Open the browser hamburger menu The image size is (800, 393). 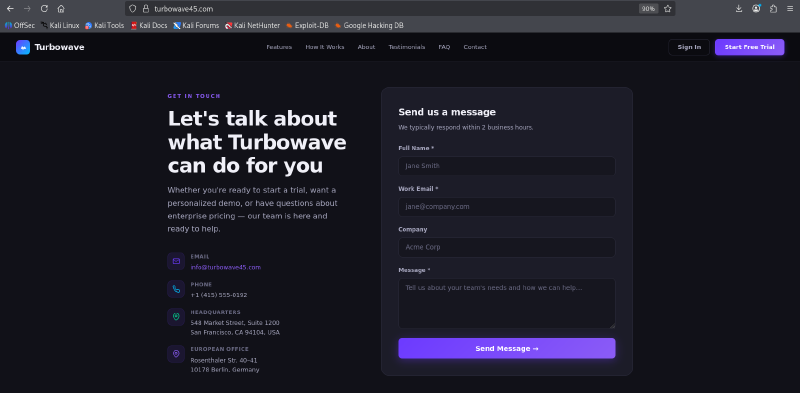790,9
